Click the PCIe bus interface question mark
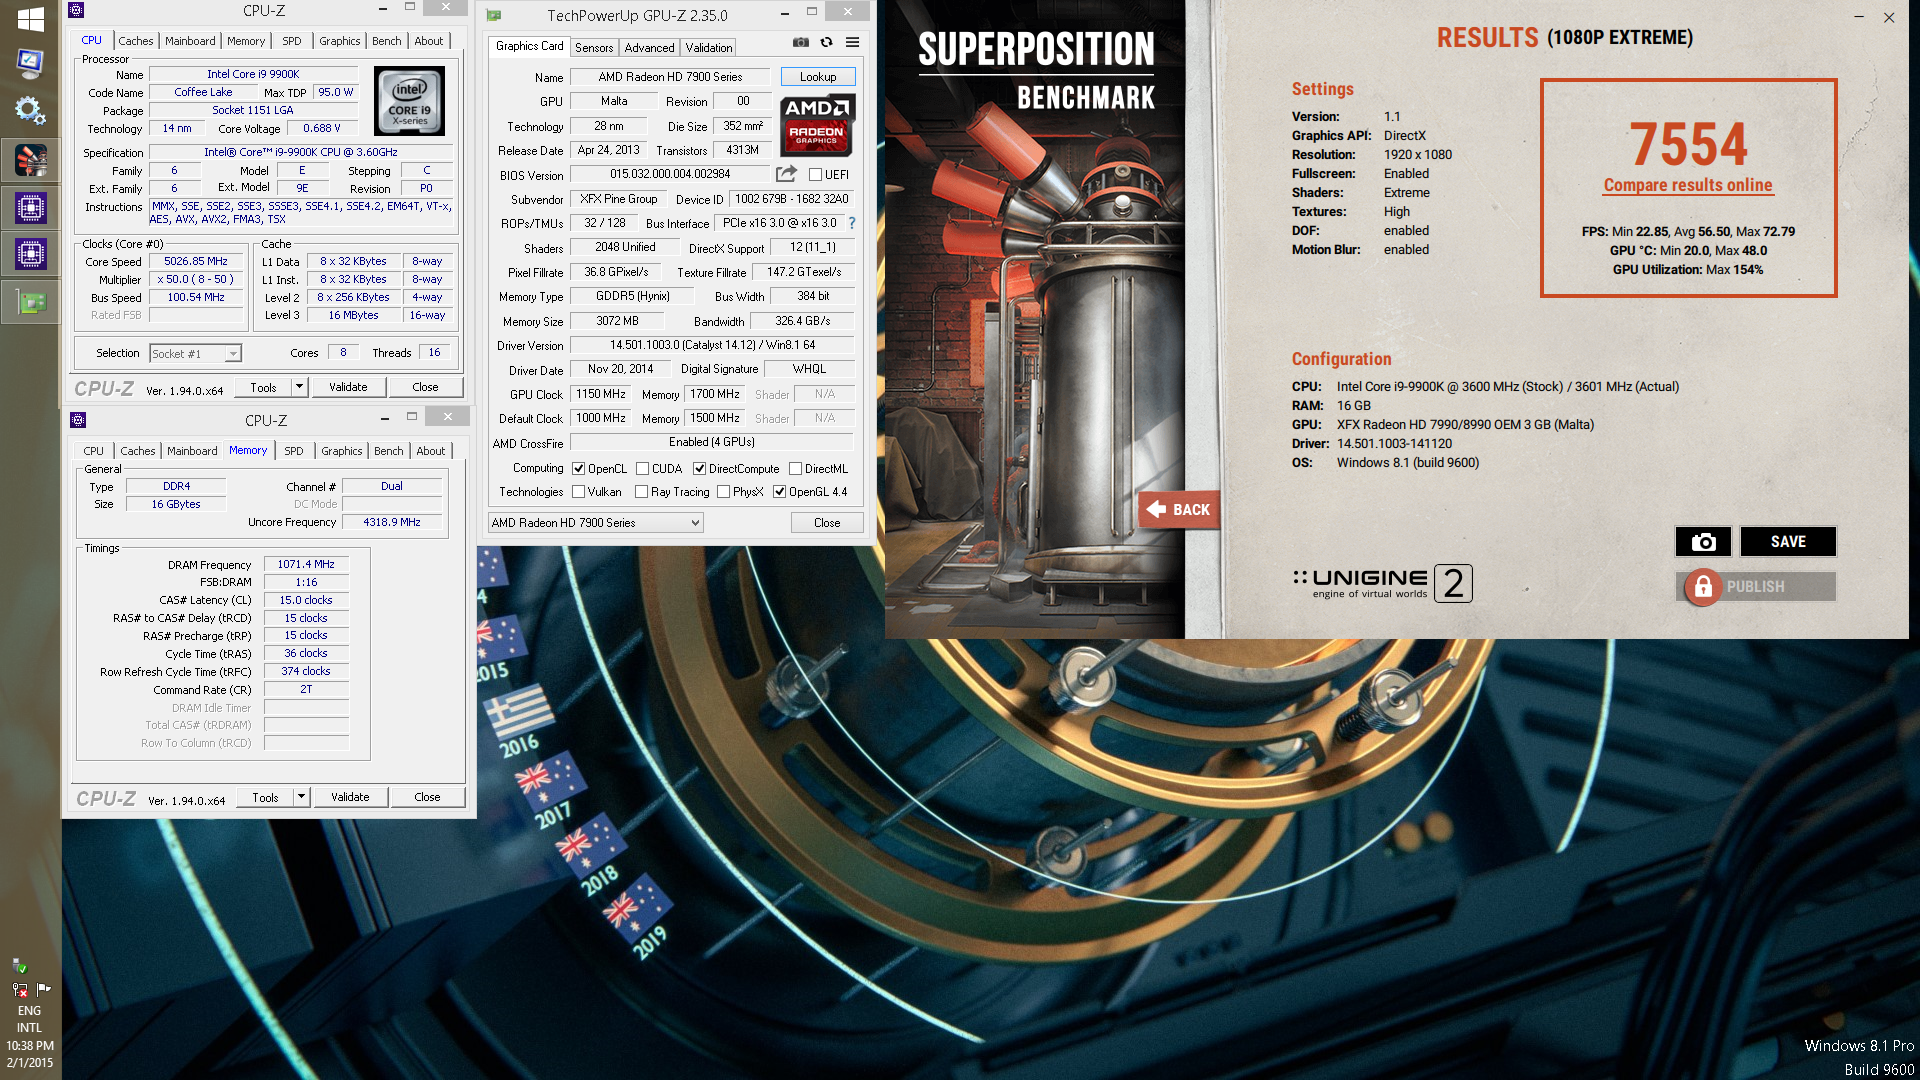The image size is (1920, 1080). (x=852, y=223)
